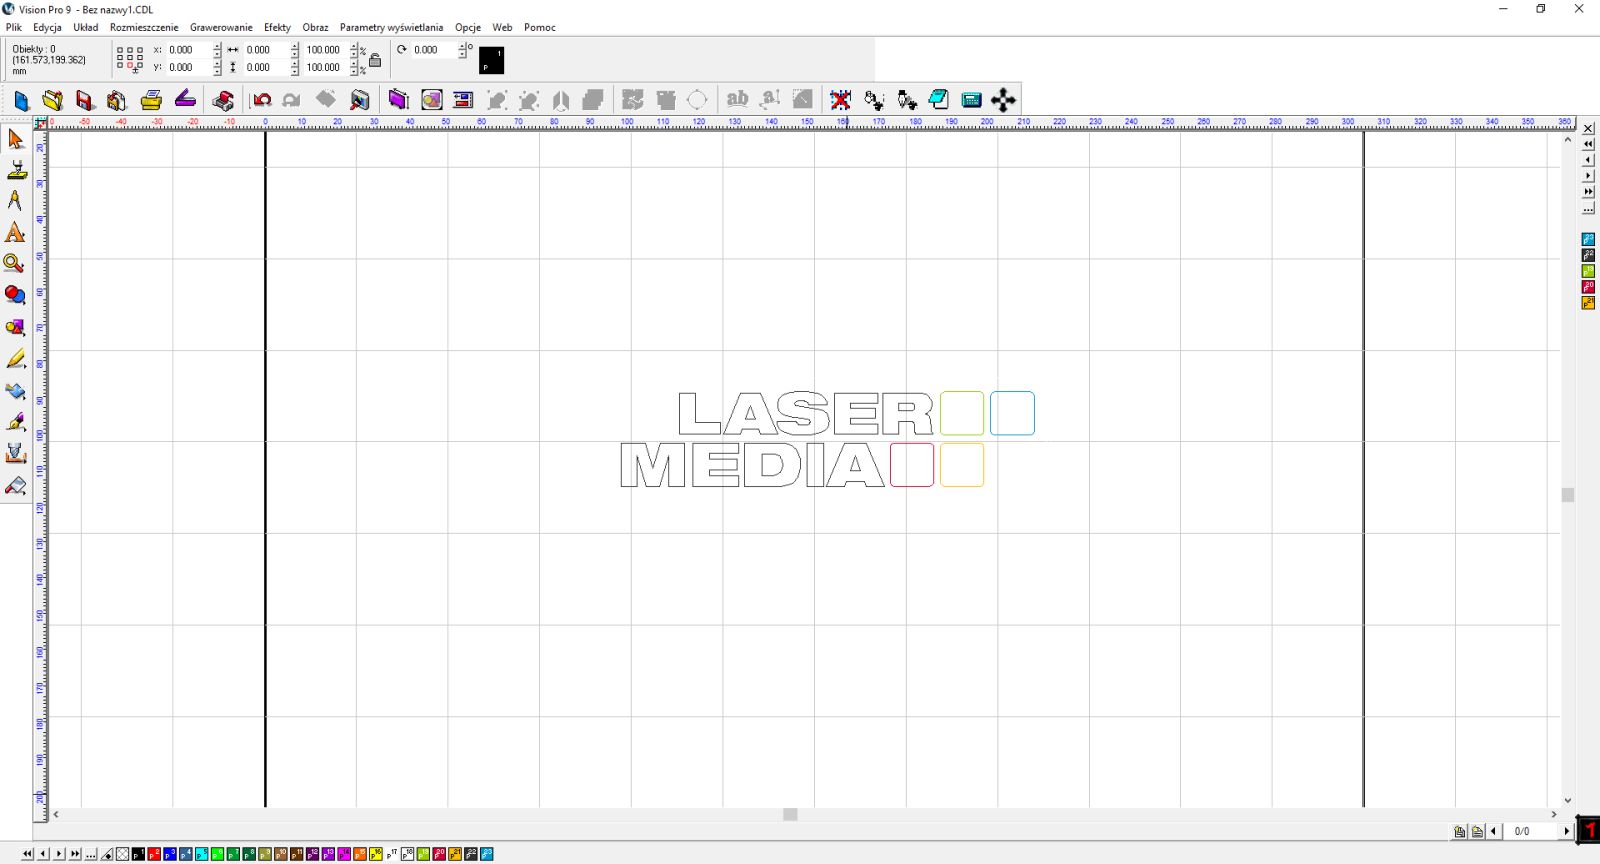Click the fill/stroke toggle icon in bottom palette
The image size is (1600, 864).
click(x=107, y=854)
